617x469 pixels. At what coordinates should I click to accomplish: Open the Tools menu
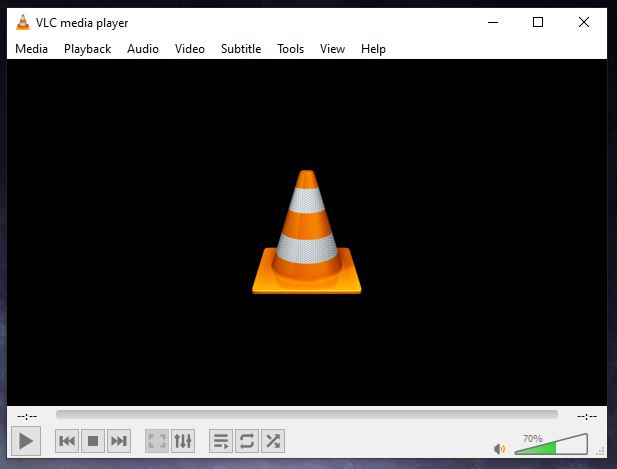(290, 49)
